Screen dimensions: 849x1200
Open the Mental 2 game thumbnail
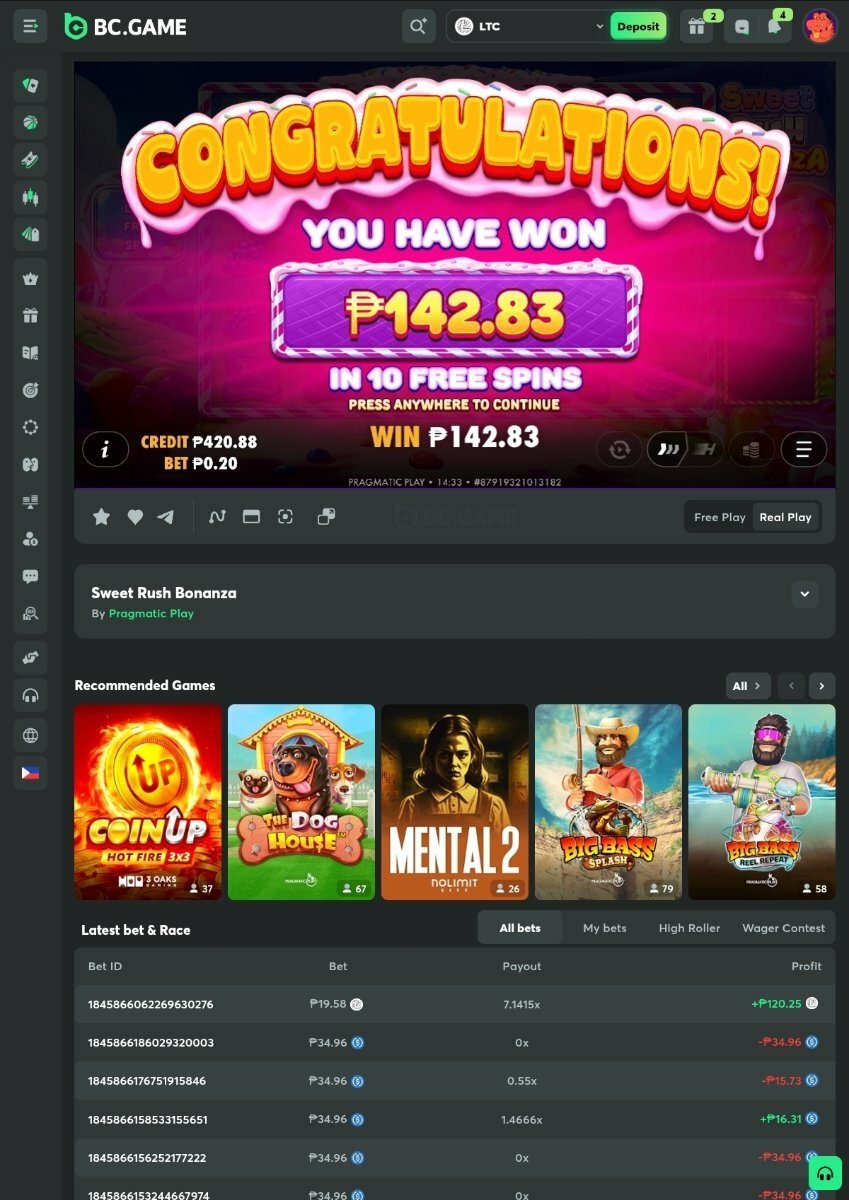tap(455, 802)
